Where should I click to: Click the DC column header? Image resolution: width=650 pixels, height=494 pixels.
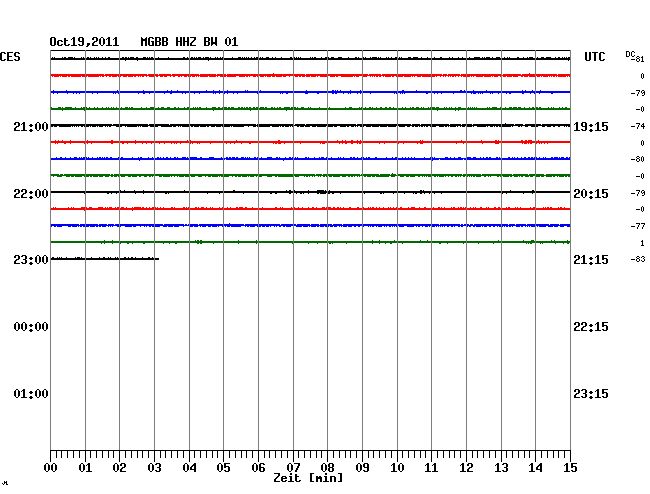click(x=630, y=54)
